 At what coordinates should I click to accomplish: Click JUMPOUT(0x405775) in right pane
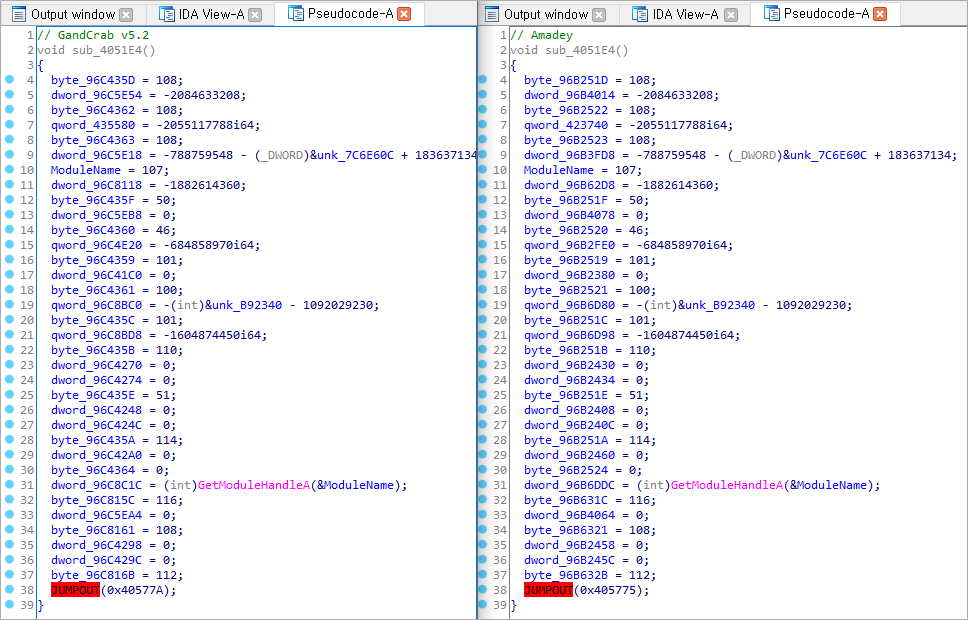(x=586, y=590)
